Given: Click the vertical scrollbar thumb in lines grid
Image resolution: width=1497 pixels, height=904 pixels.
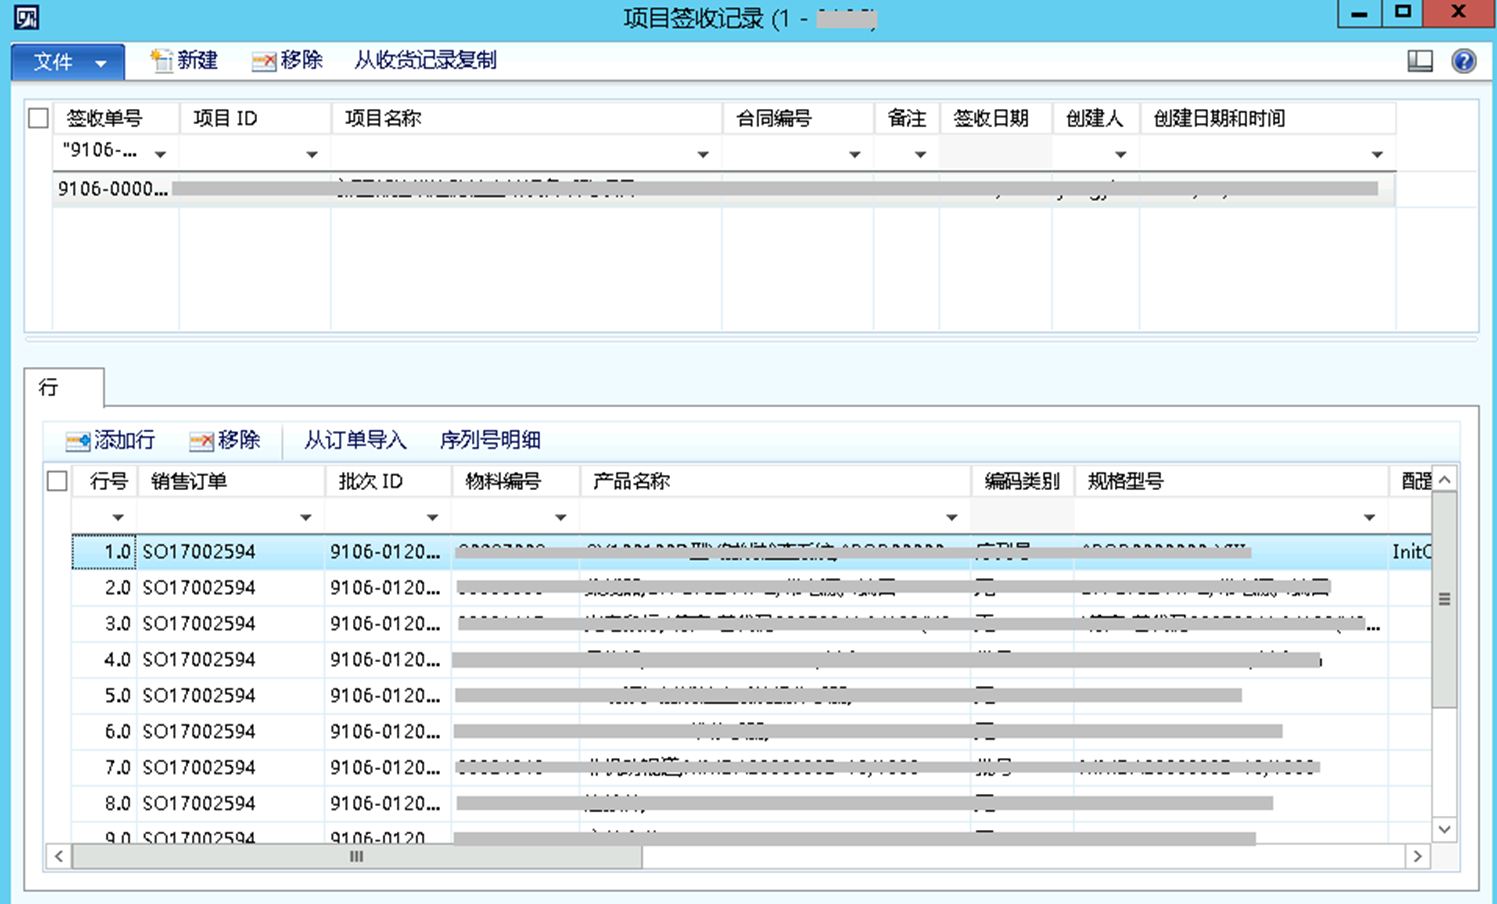Looking at the screenshot, I should (x=1444, y=599).
